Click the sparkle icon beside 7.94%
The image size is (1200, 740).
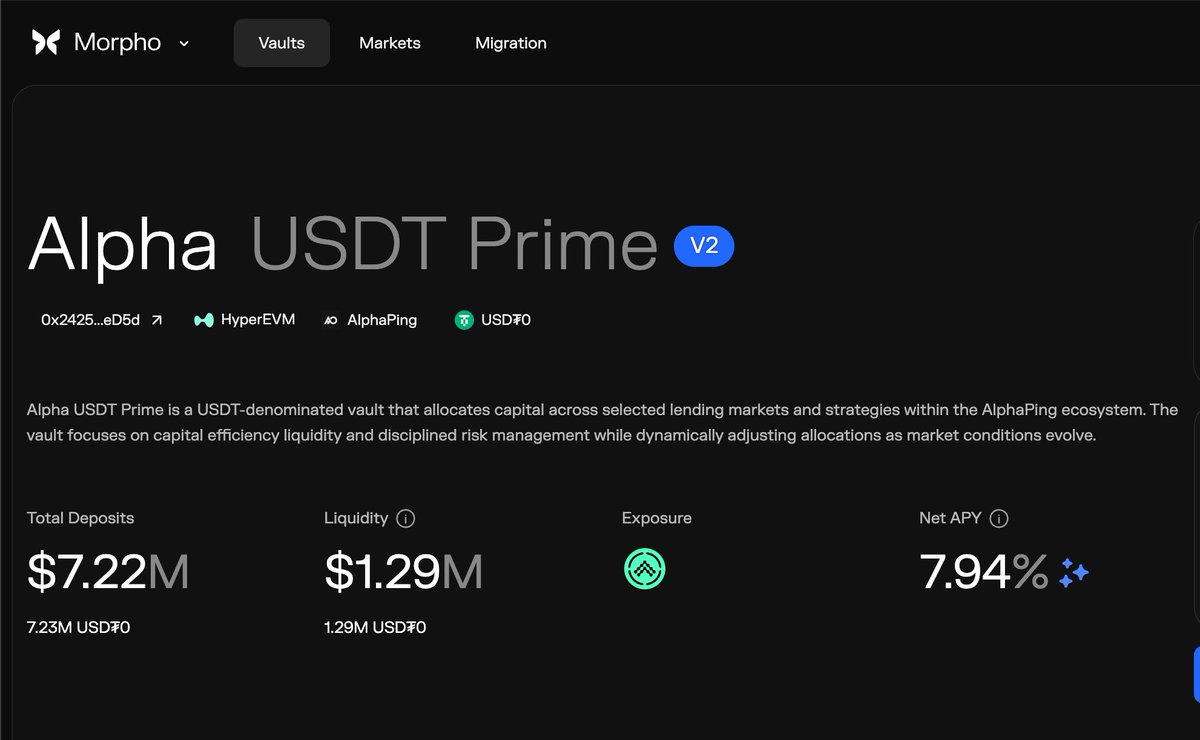coord(1074,572)
